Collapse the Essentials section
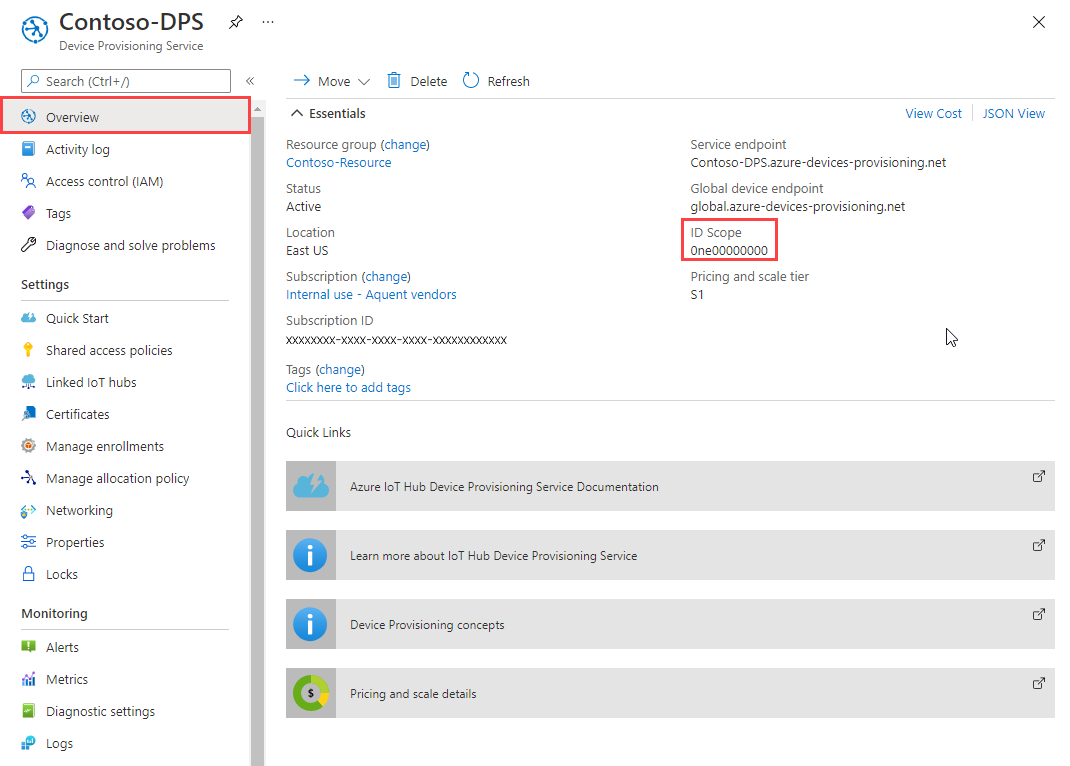The width and height of the screenshot is (1070, 766). coord(297,114)
